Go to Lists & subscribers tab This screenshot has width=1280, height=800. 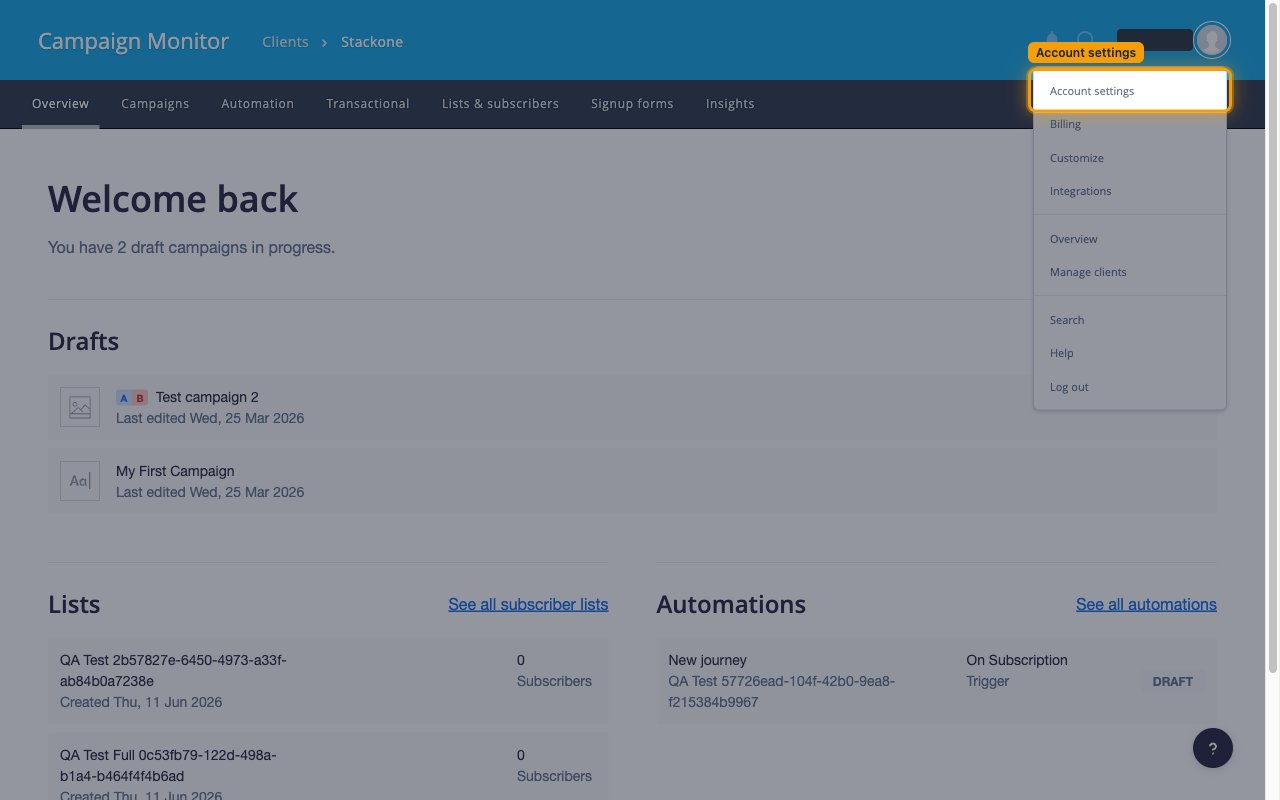coord(500,104)
